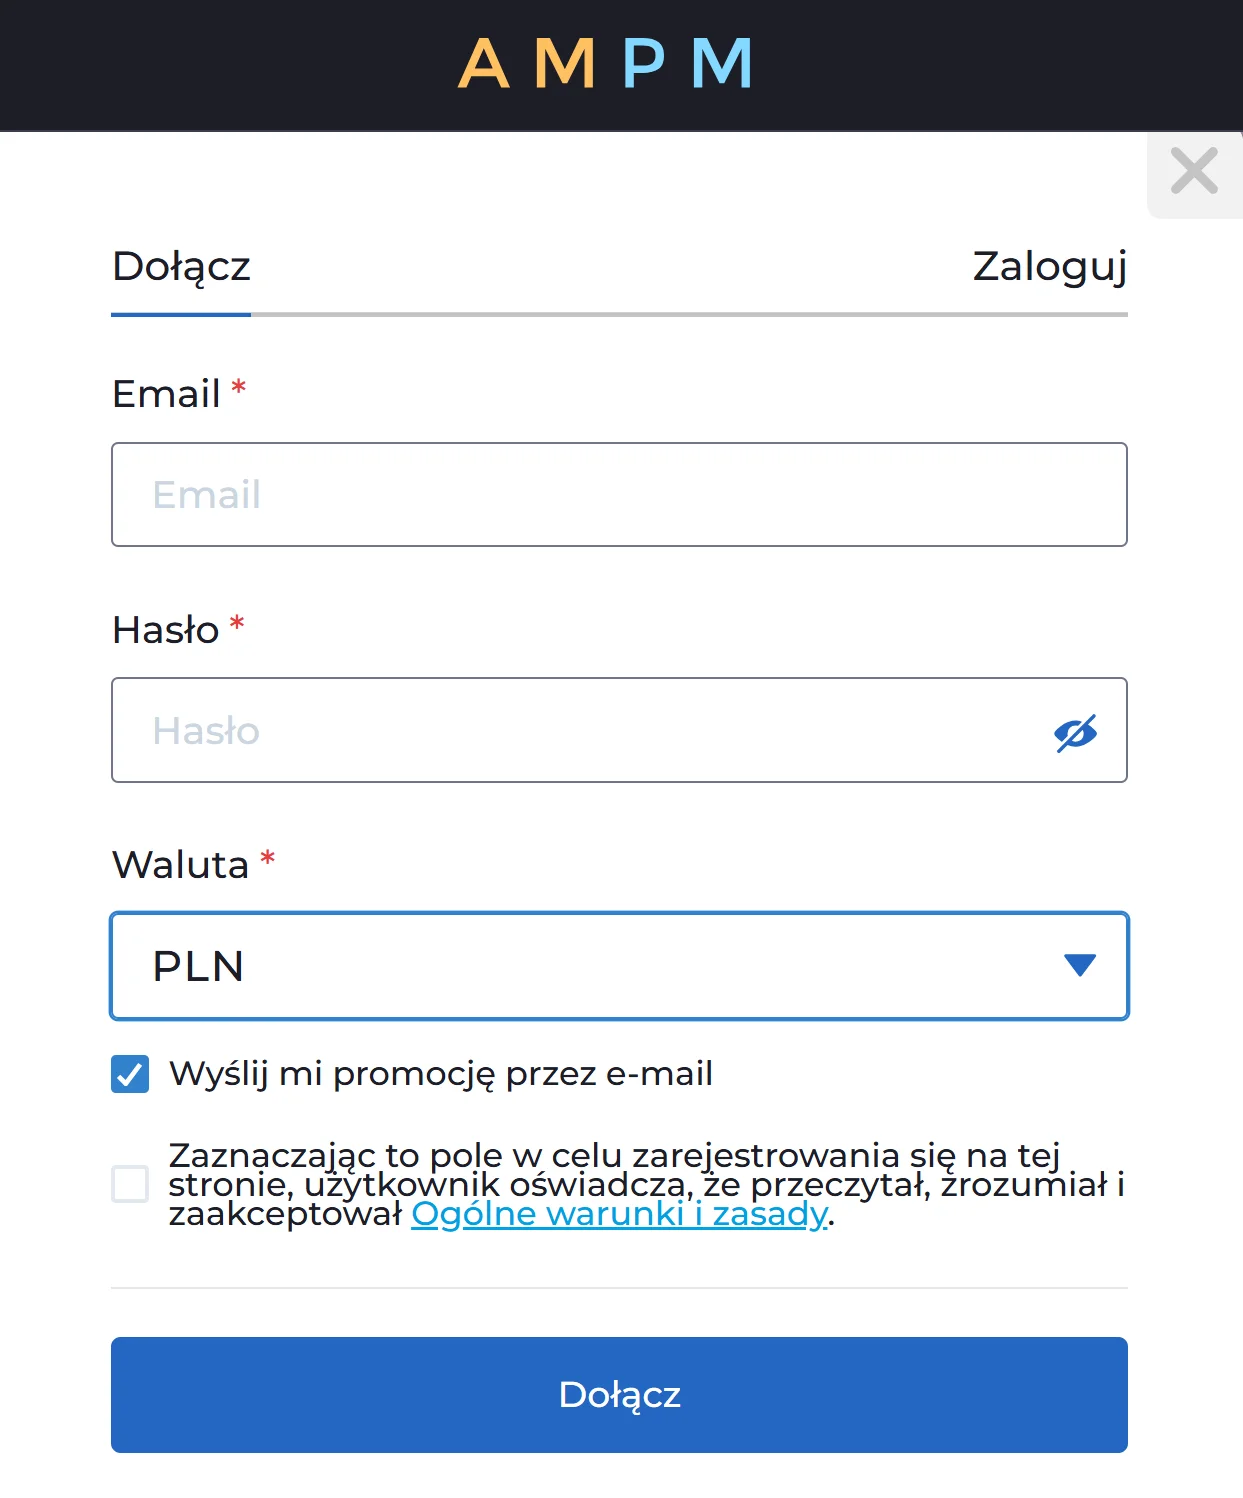Uncheck 'Wyślij mi promocję przez e-mail'
The image size is (1243, 1498).
pyautogui.click(x=130, y=1074)
